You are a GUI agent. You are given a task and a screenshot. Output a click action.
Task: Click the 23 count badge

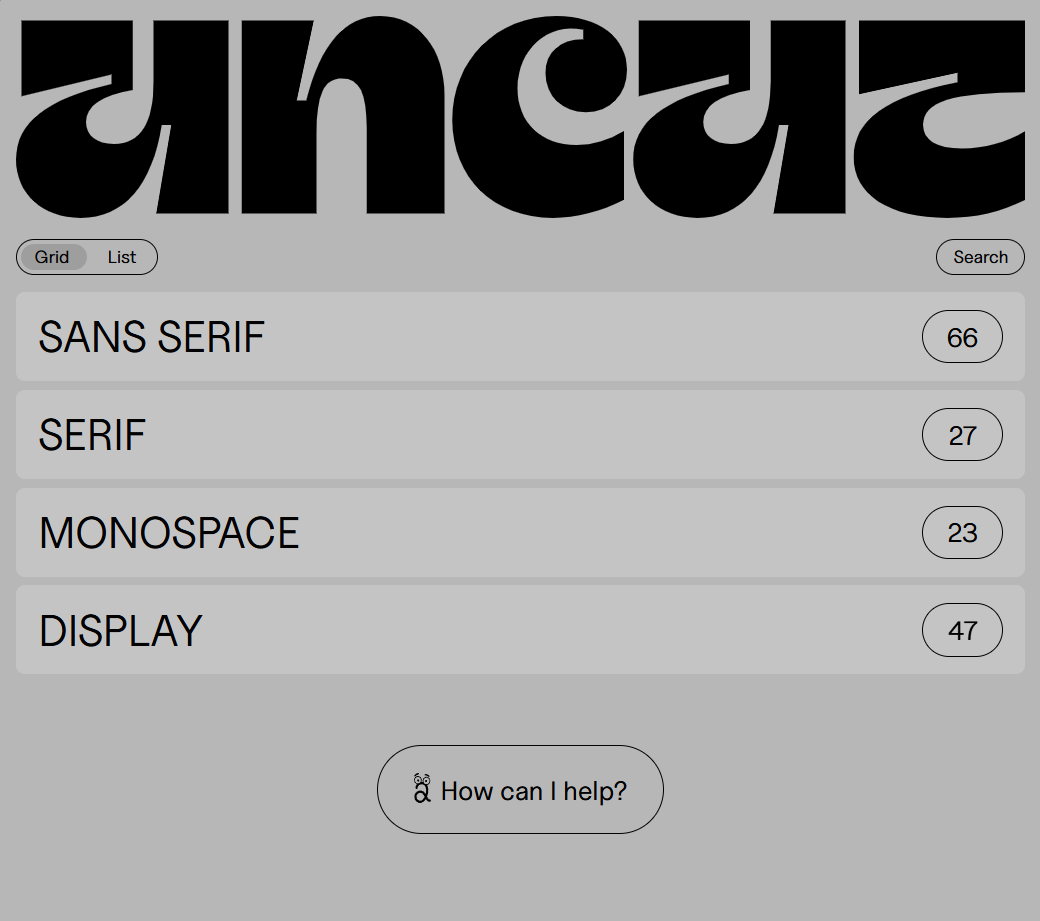pos(962,532)
